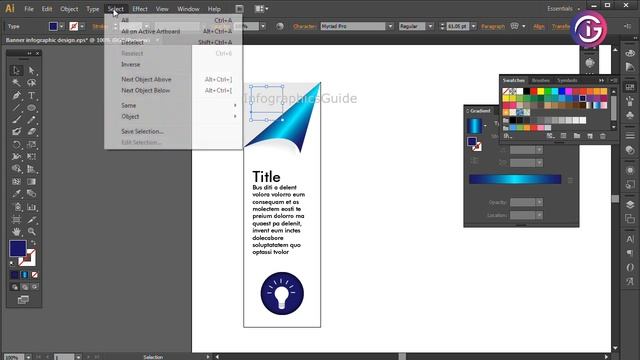Toggle the toolbox None mode button

pos(35,275)
